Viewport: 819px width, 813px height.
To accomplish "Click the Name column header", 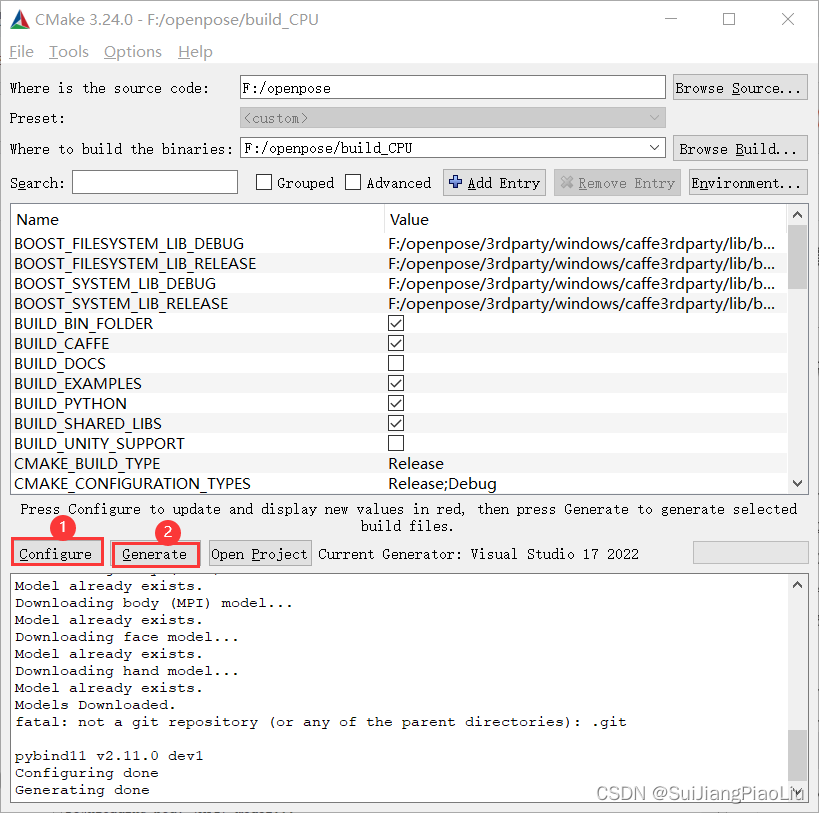I will pyautogui.click(x=197, y=219).
